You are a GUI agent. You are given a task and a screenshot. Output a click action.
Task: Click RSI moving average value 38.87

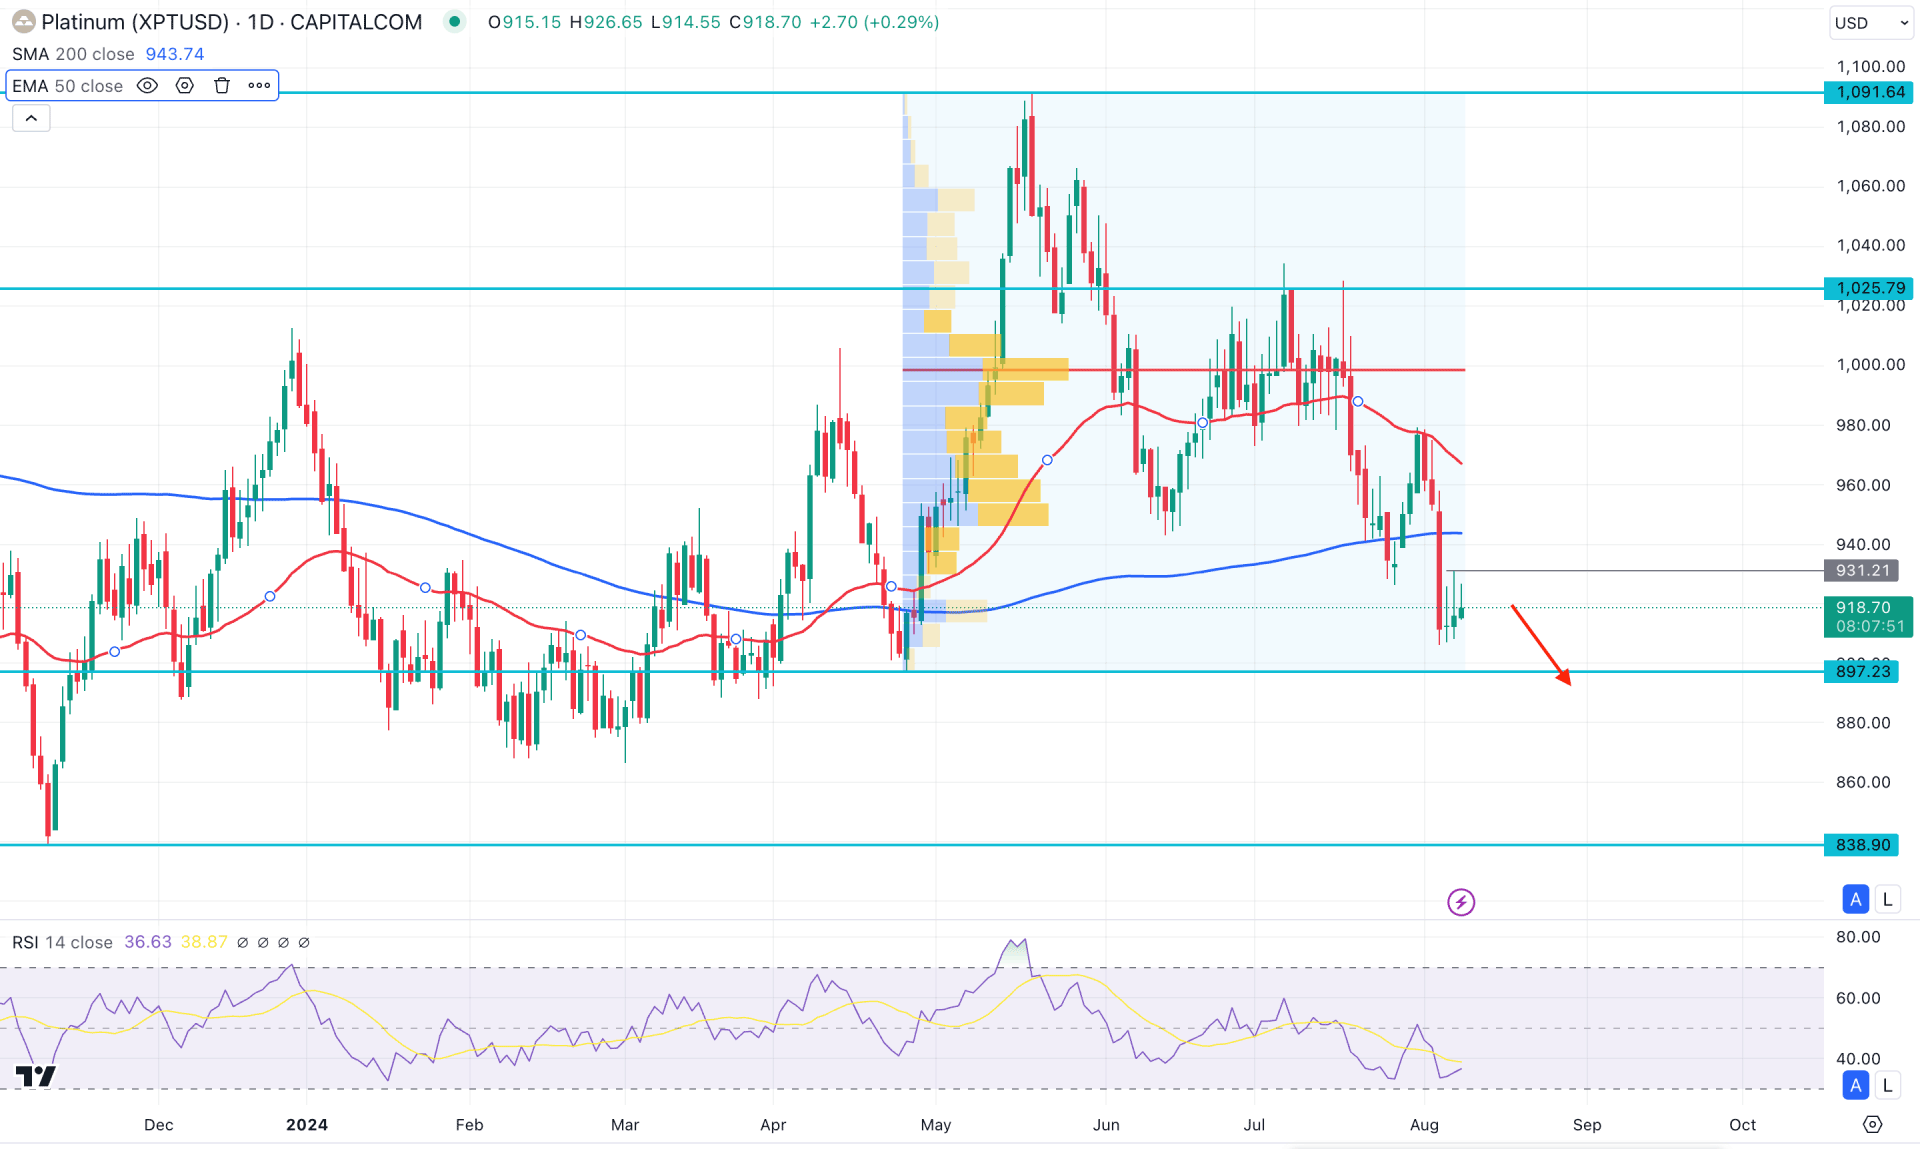coord(204,942)
